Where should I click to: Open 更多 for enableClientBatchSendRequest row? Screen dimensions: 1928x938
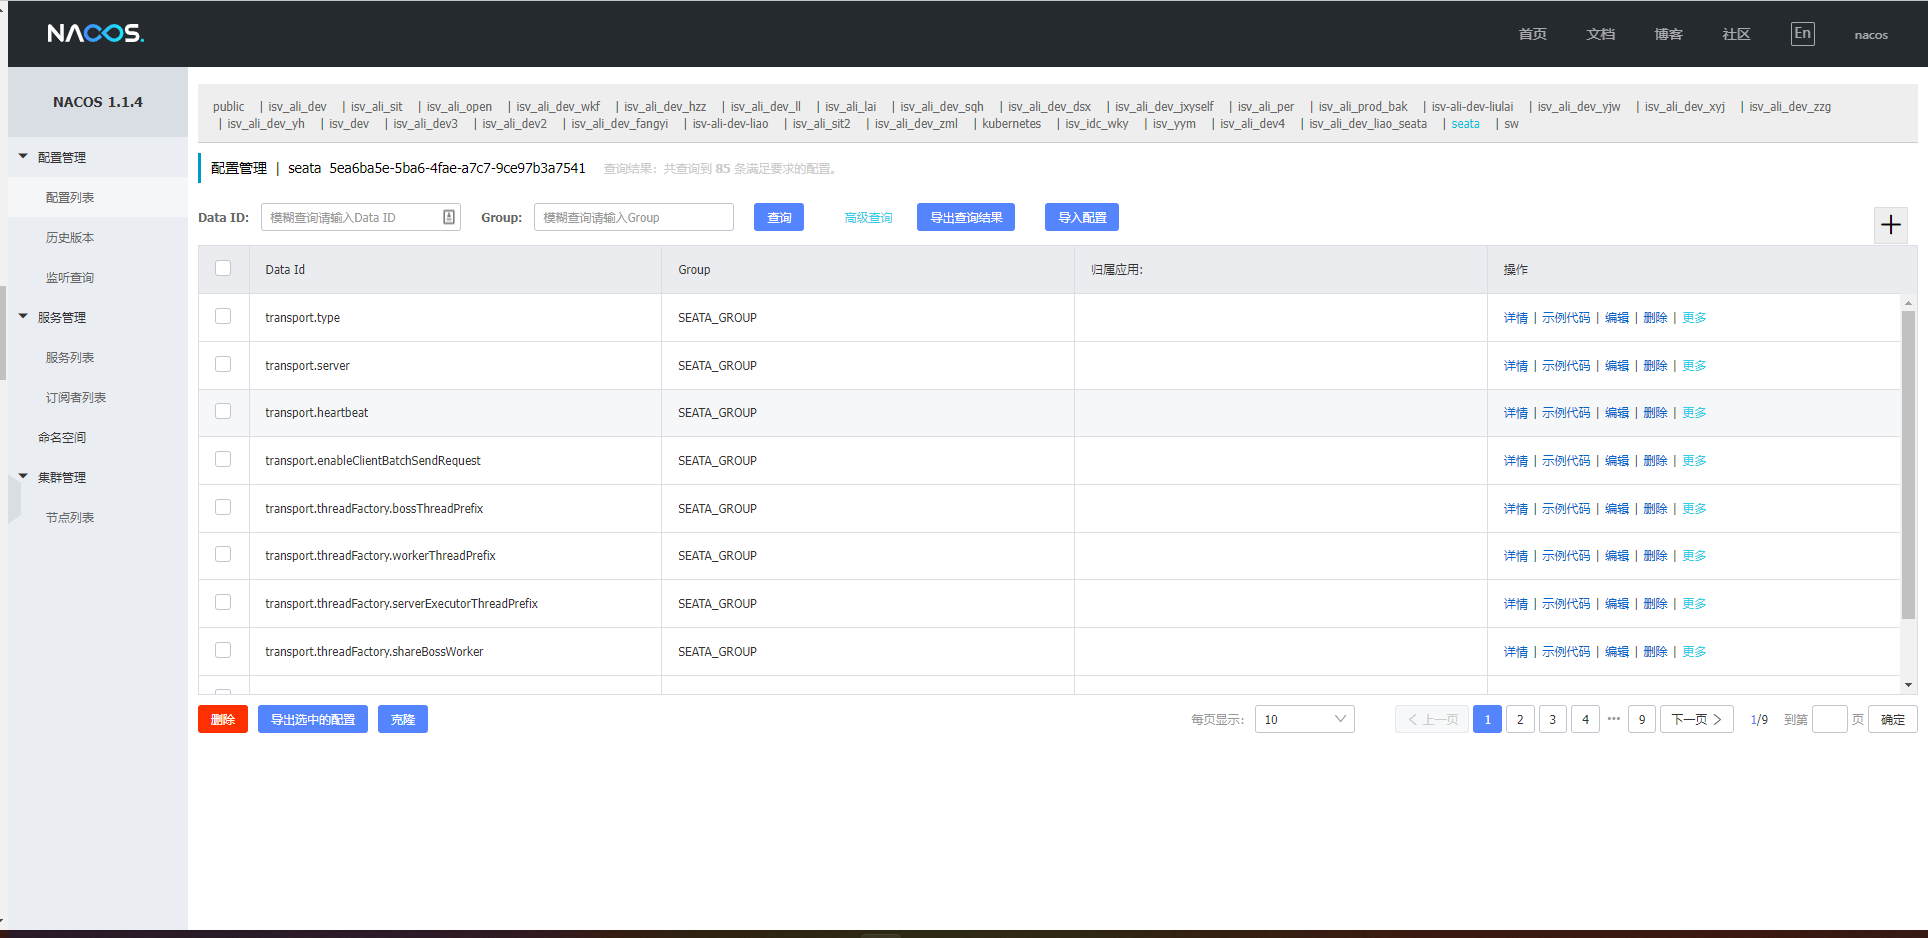[x=1694, y=461]
